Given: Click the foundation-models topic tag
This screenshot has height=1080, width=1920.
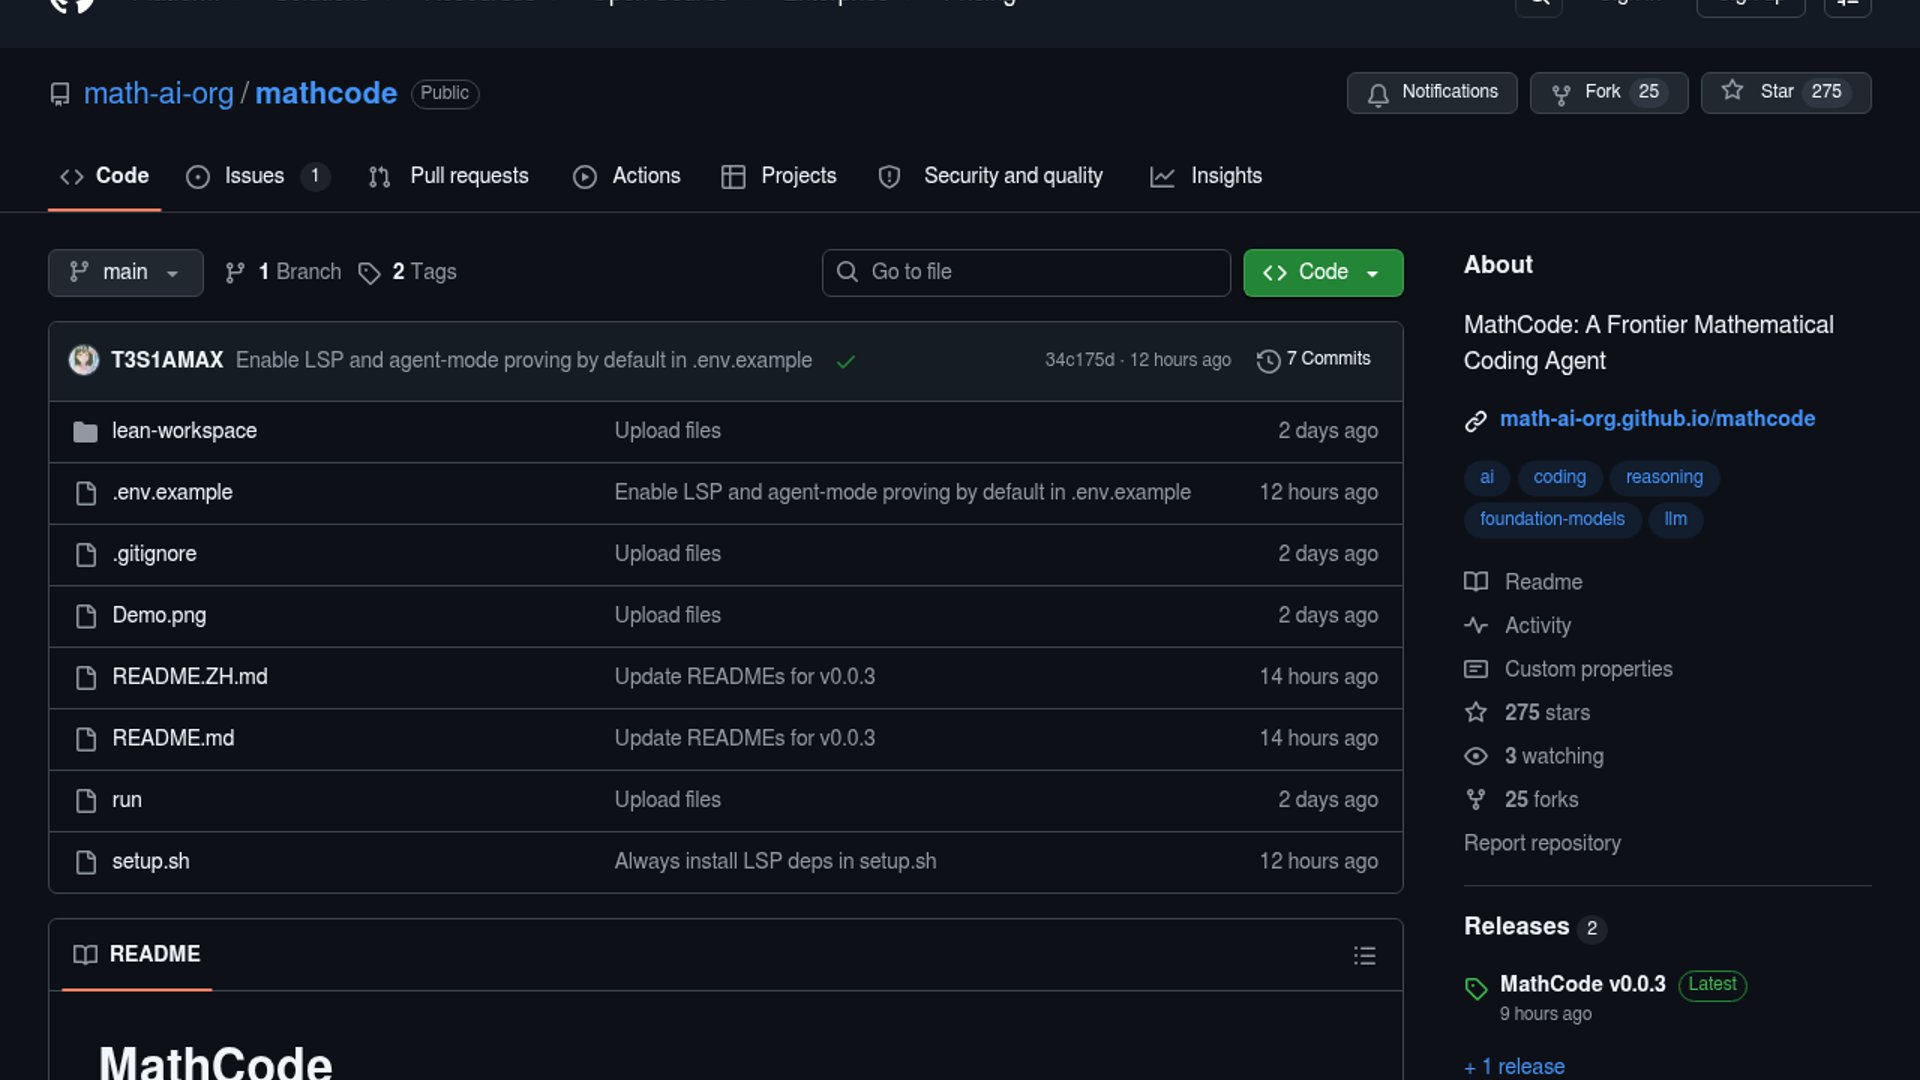Looking at the screenshot, I should pyautogui.click(x=1551, y=519).
